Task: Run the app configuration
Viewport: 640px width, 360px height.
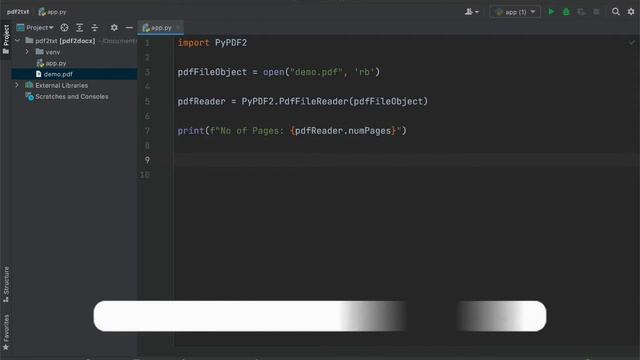Action: click(551, 12)
